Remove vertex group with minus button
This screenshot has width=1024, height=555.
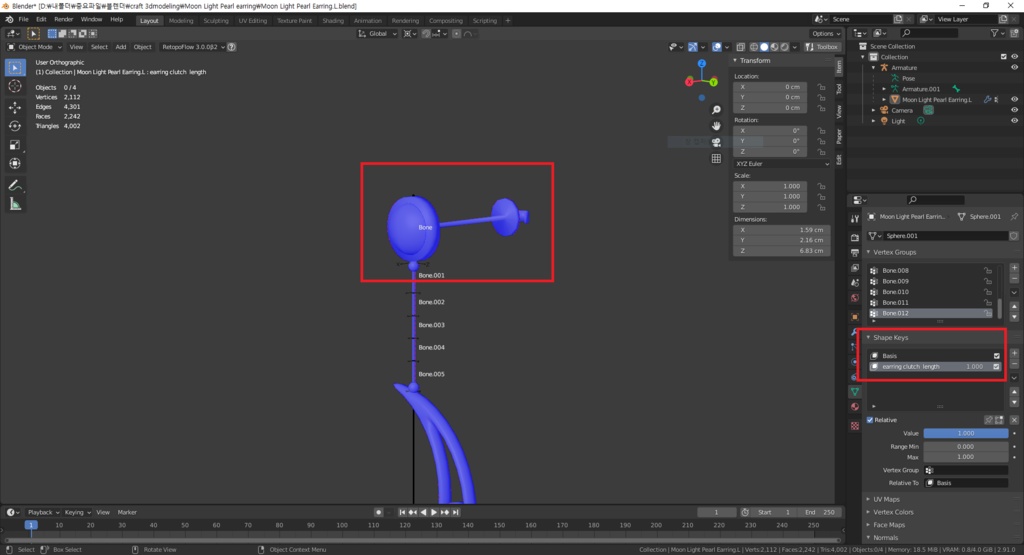pos(1014,279)
